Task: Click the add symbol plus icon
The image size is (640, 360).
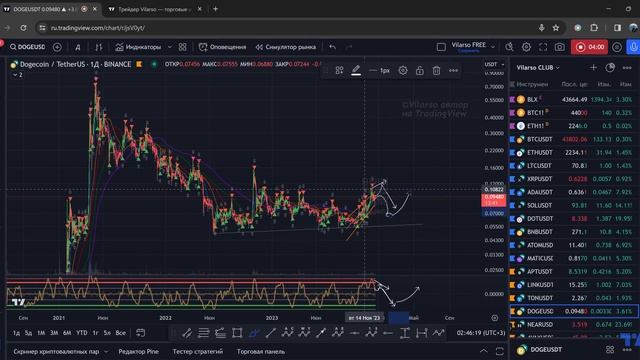Action: point(57,47)
